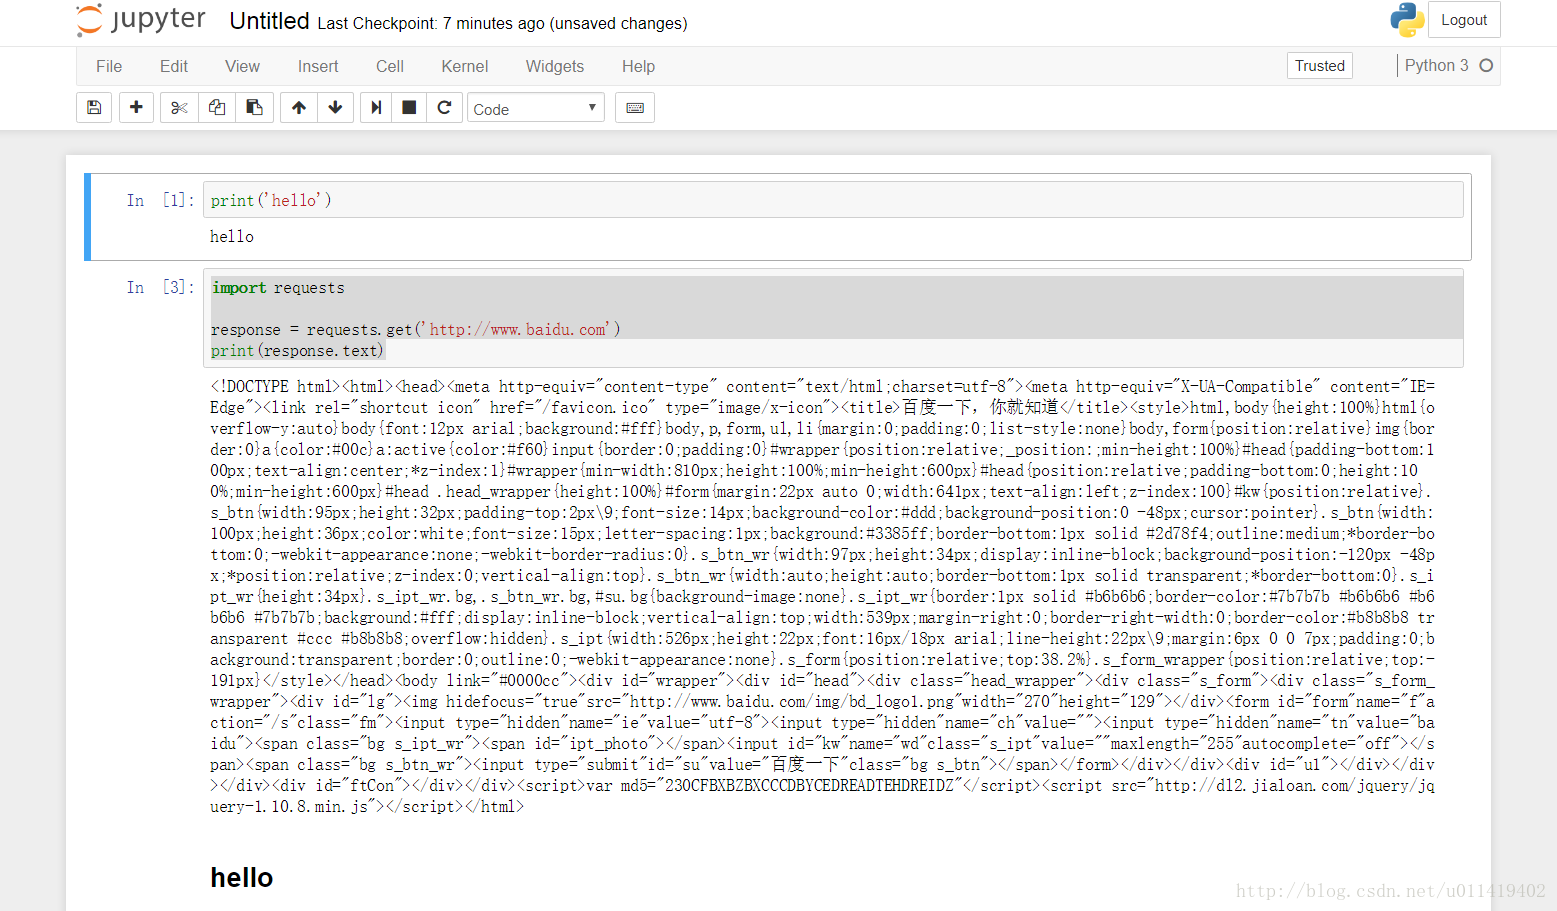Move the selected cell down
1557x911 pixels.
tap(336, 108)
